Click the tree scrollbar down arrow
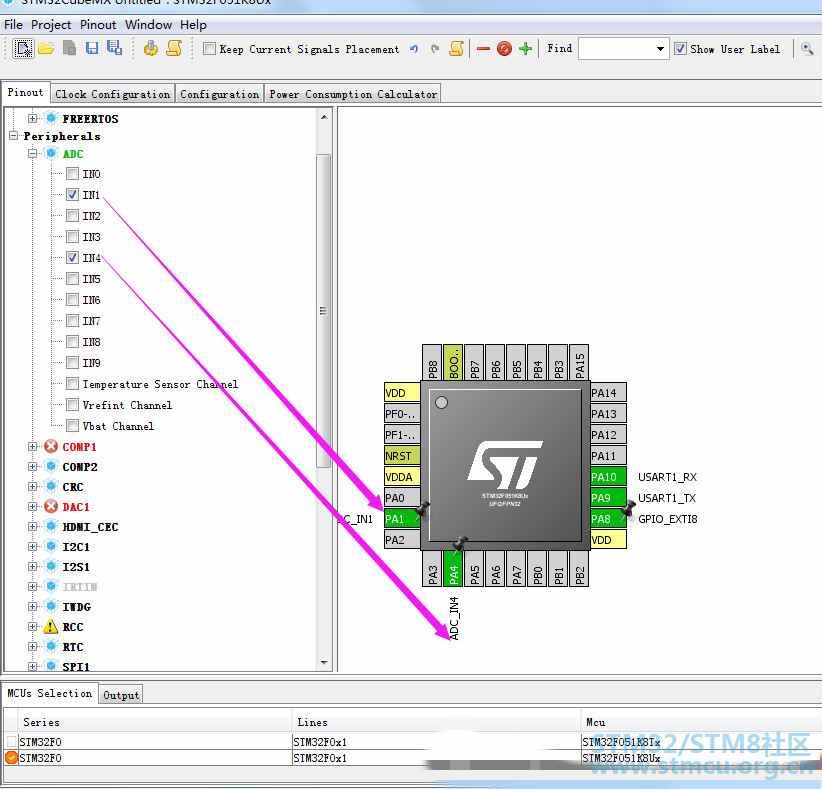Image resolution: width=822 pixels, height=789 pixels. (324, 663)
